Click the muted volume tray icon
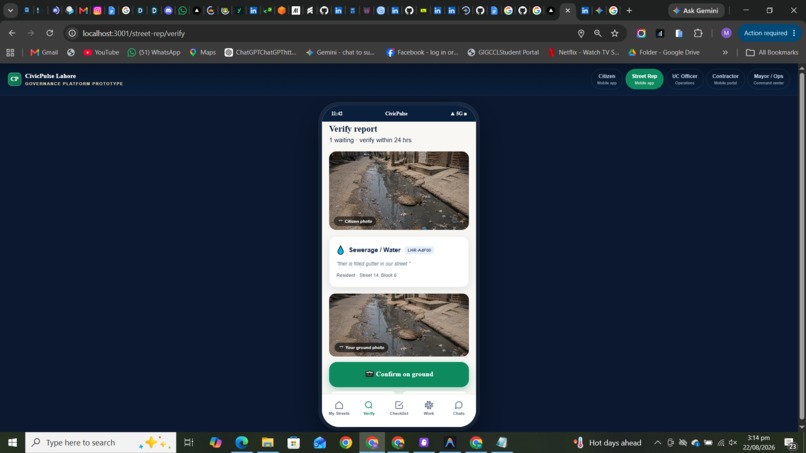806x453 pixels. click(x=733, y=443)
